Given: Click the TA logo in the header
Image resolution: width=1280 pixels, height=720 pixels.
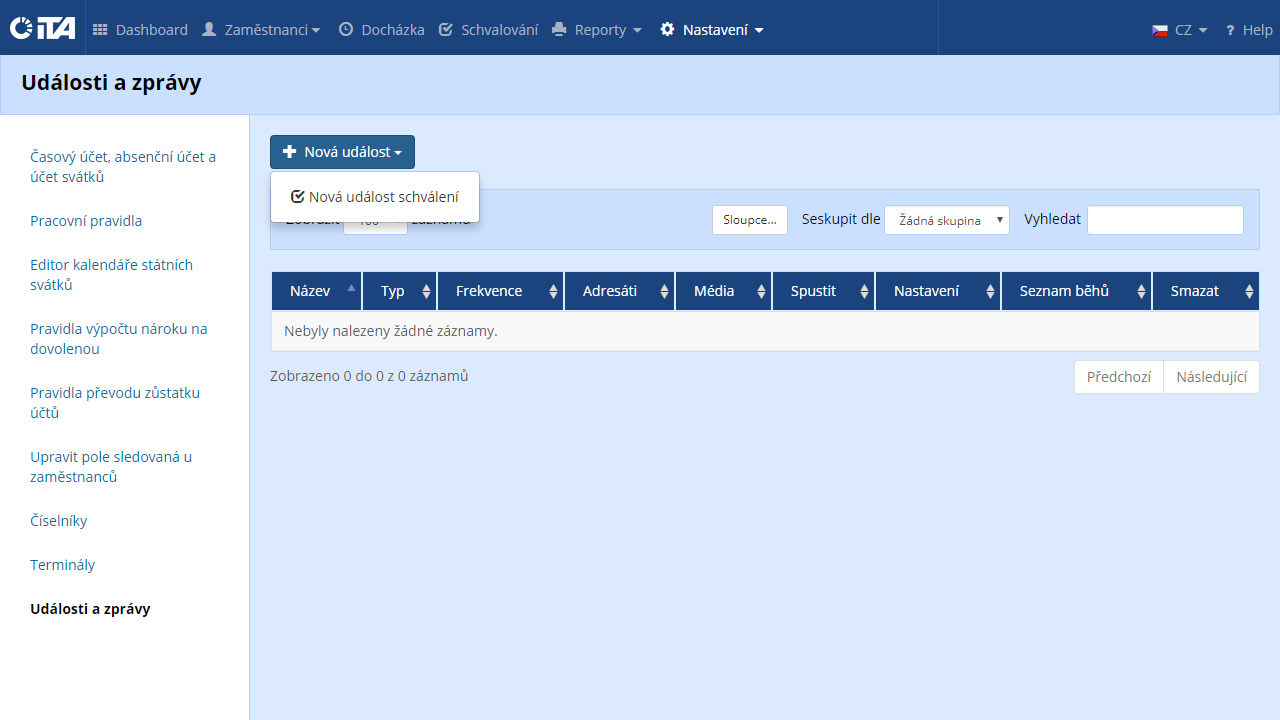Looking at the screenshot, I should 42,29.
